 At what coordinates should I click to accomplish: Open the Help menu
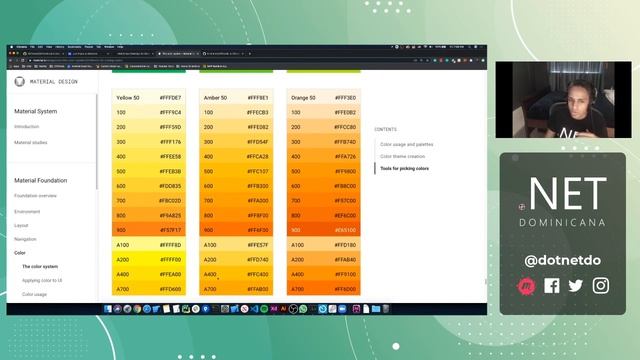point(120,47)
